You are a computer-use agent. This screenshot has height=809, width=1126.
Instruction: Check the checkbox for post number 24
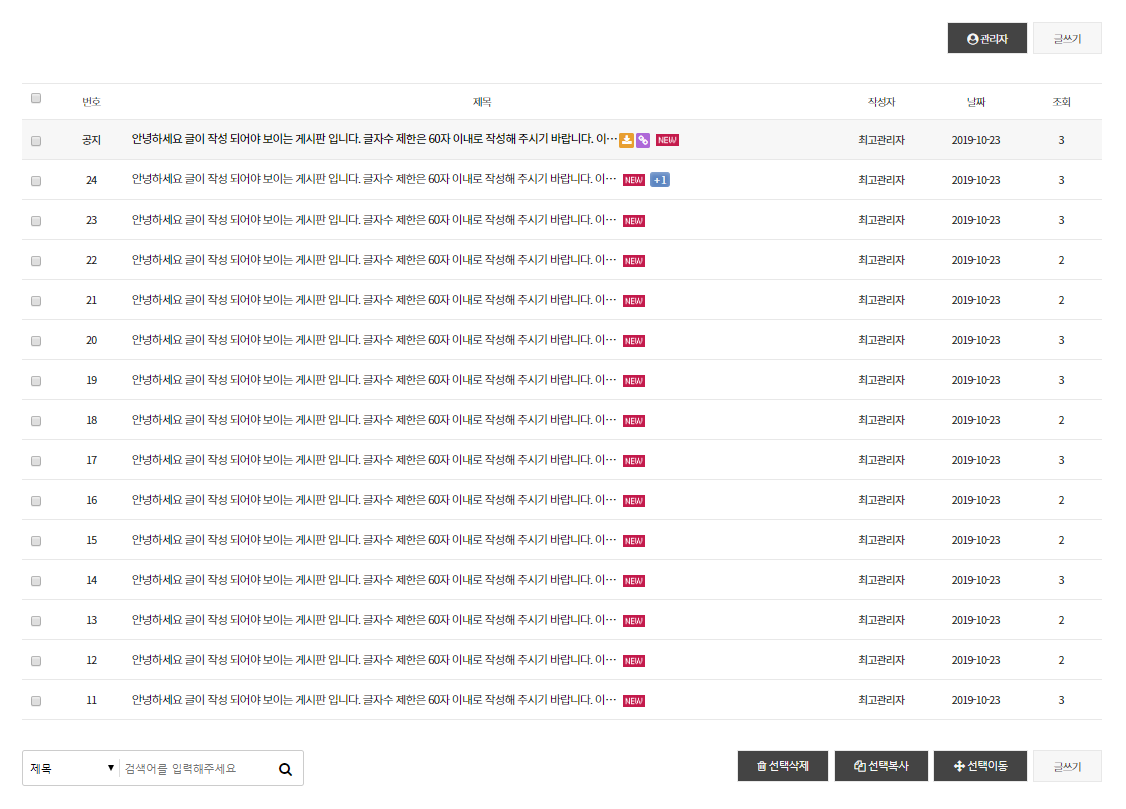click(36, 181)
